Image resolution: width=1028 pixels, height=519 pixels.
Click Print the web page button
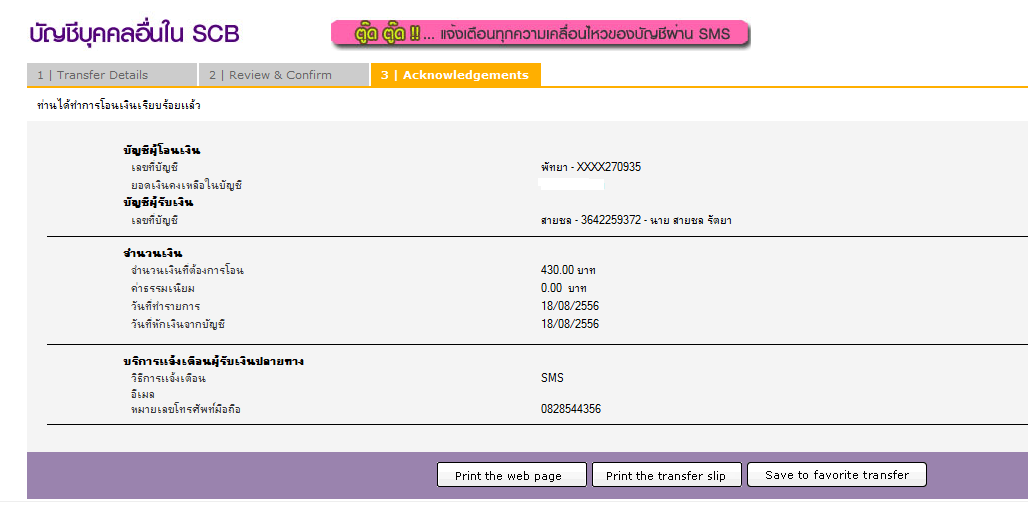(x=511, y=475)
